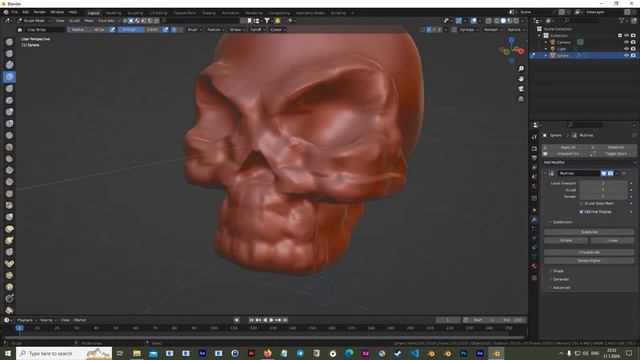Switch to the Sculpting workspace tab

[135, 13]
